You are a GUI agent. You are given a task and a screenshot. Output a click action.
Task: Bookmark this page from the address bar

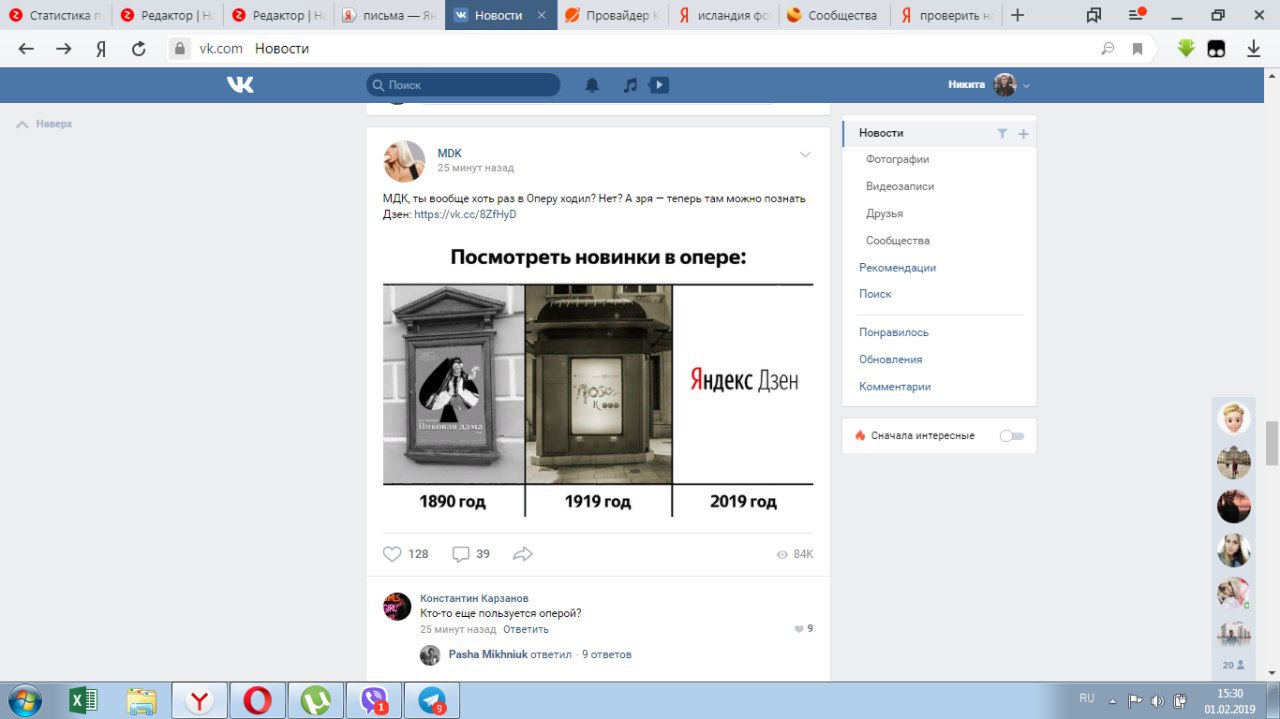[x=1137, y=48]
